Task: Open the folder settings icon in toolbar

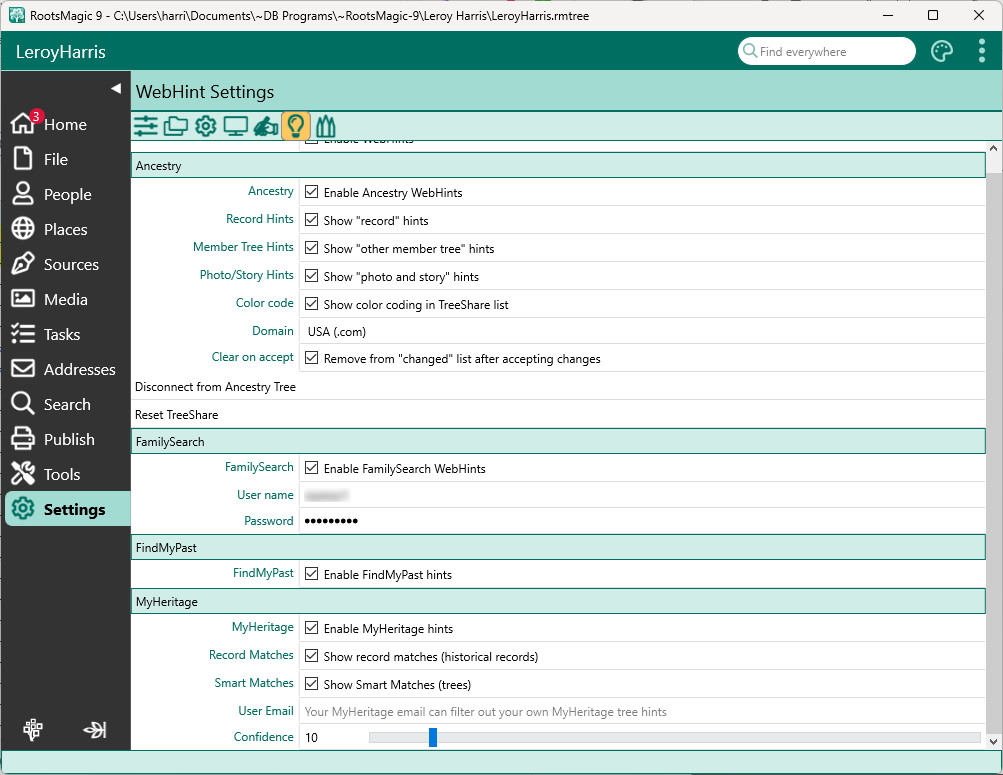Action: [176, 126]
